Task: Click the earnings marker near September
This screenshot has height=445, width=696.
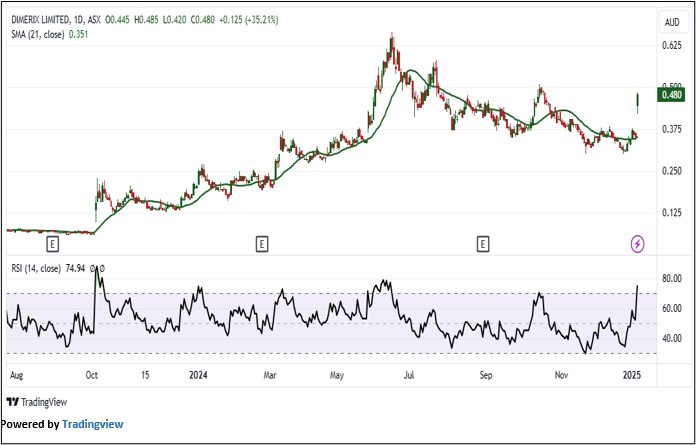Action: coord(482,244)
